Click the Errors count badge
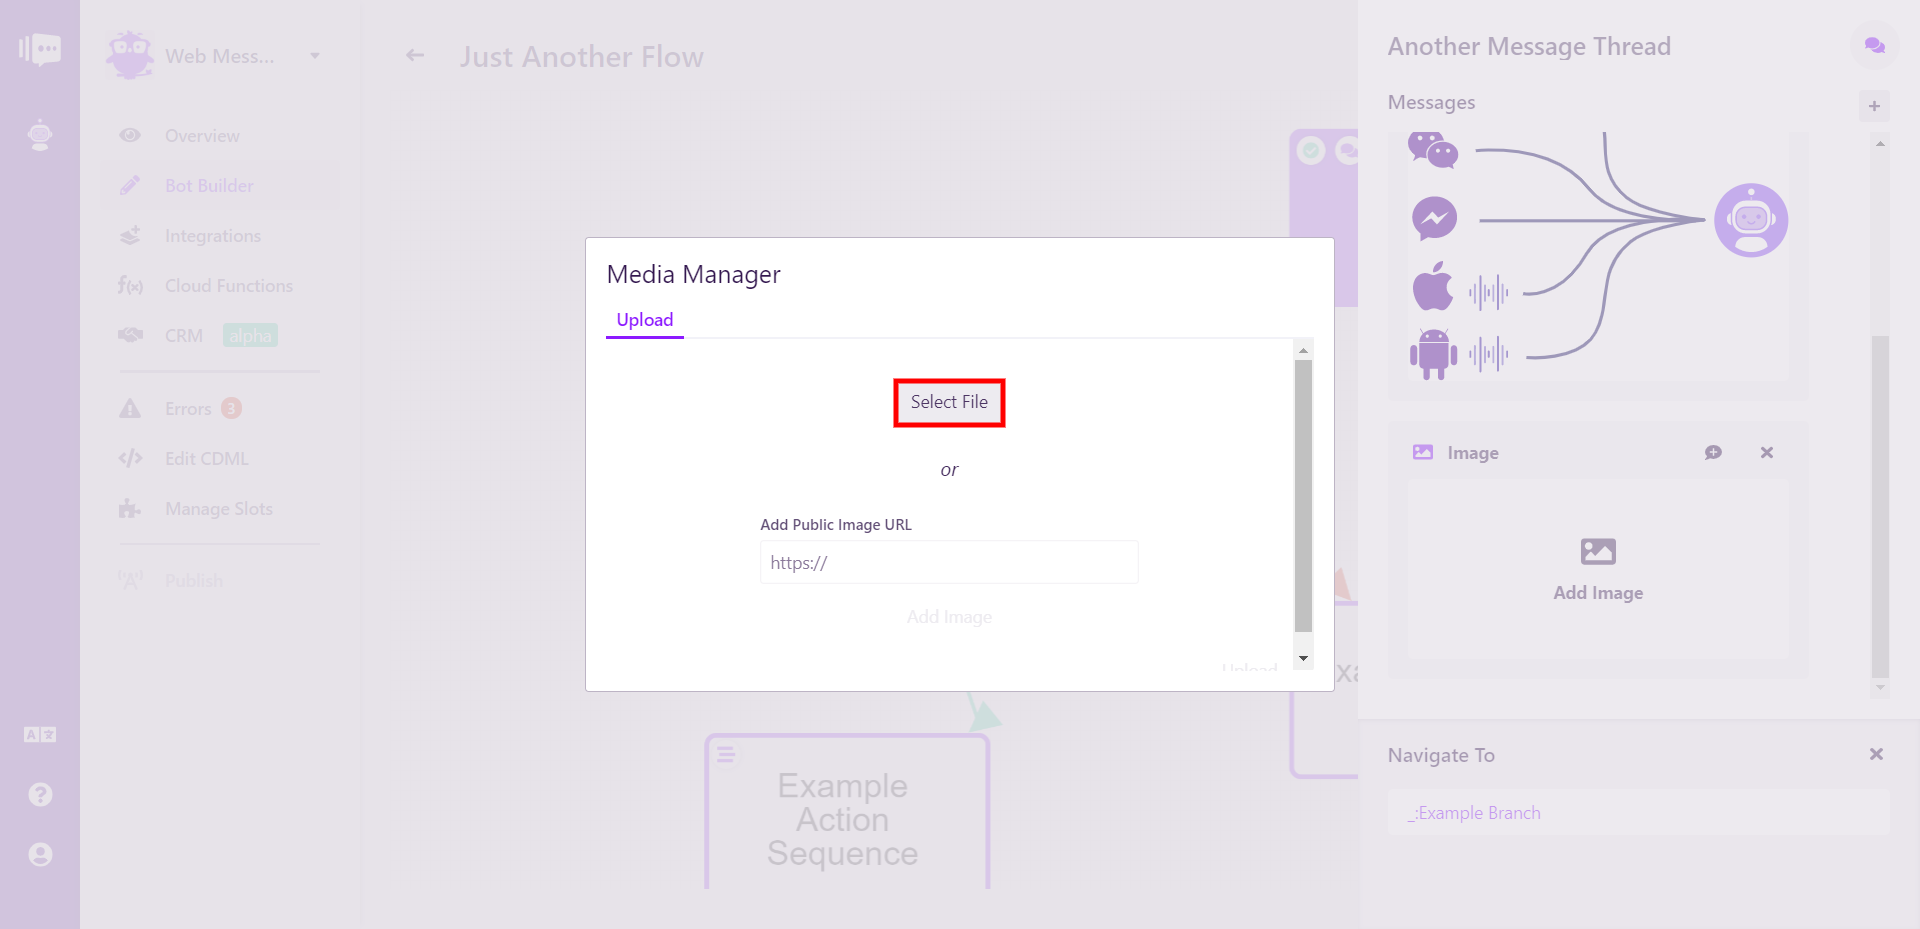Viewport: 1920px width, 929px height. point(231,408)
